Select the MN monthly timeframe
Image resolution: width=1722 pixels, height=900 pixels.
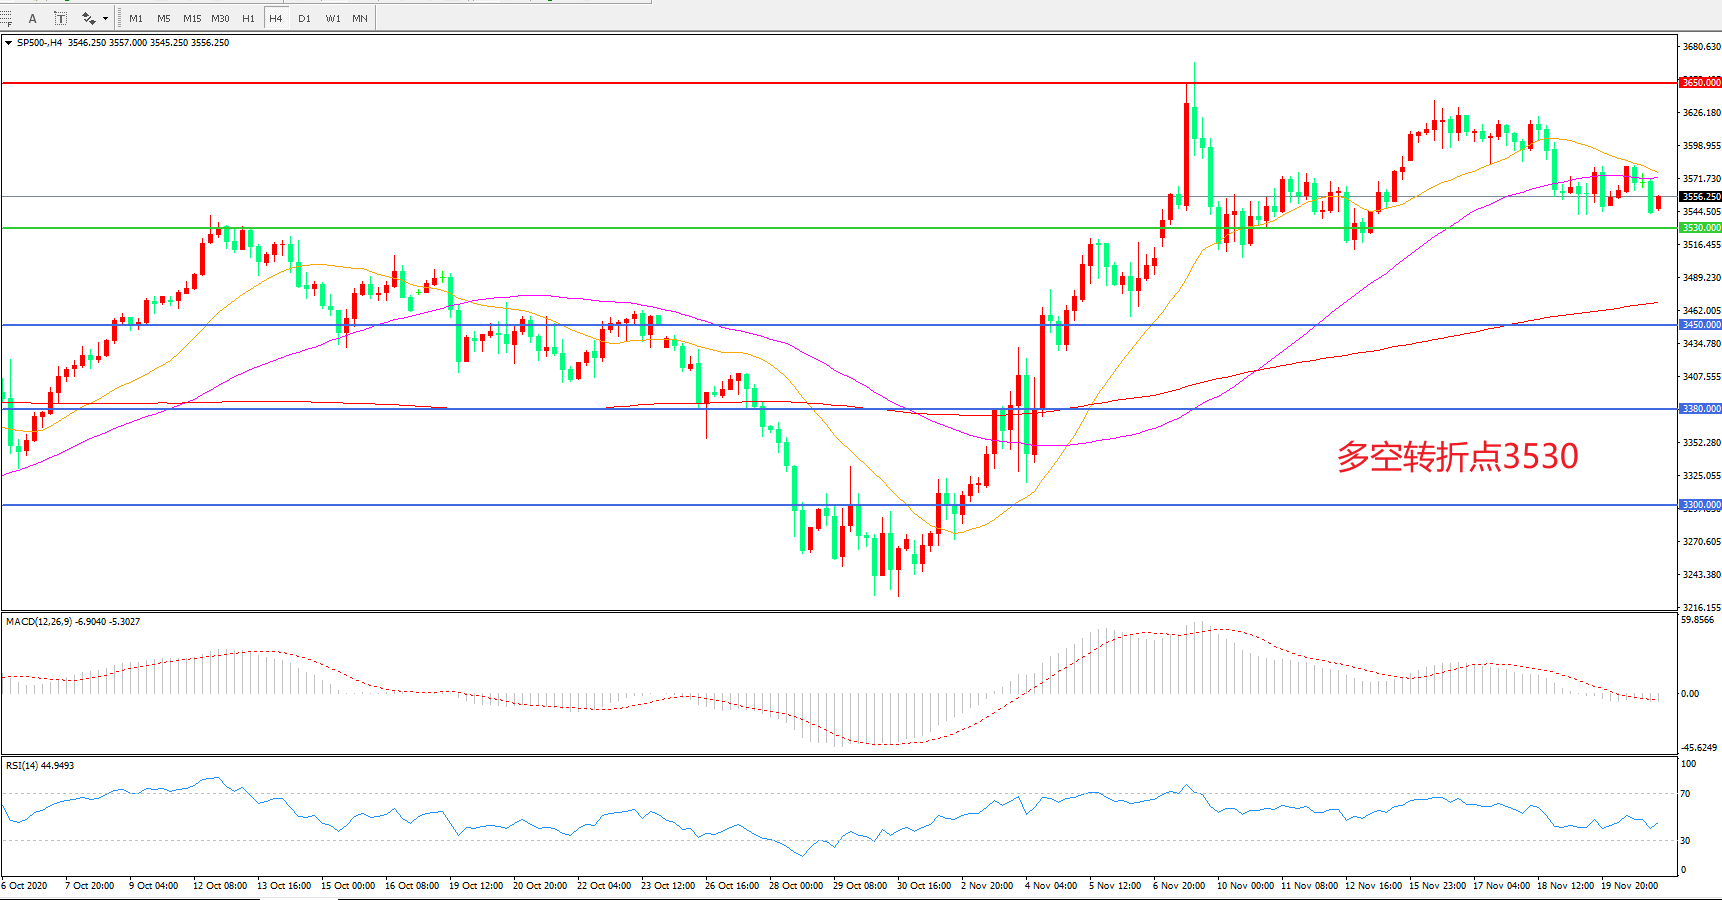point(360,18)
